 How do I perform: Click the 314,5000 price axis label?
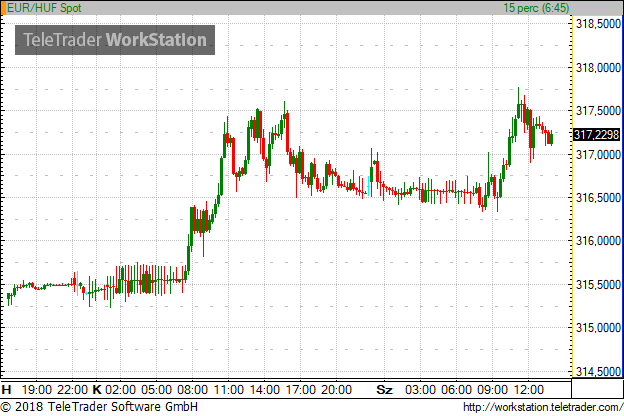(x=598, y=371)
